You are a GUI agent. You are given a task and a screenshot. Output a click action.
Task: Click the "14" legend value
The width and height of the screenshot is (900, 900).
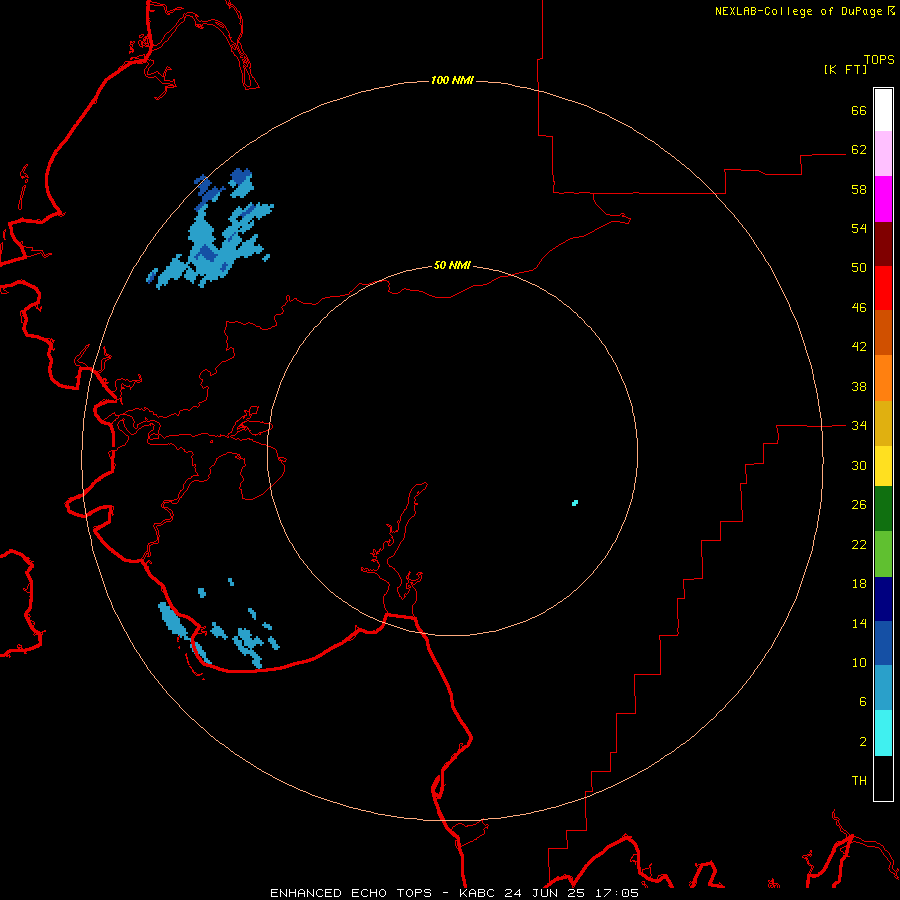[859, 623]
